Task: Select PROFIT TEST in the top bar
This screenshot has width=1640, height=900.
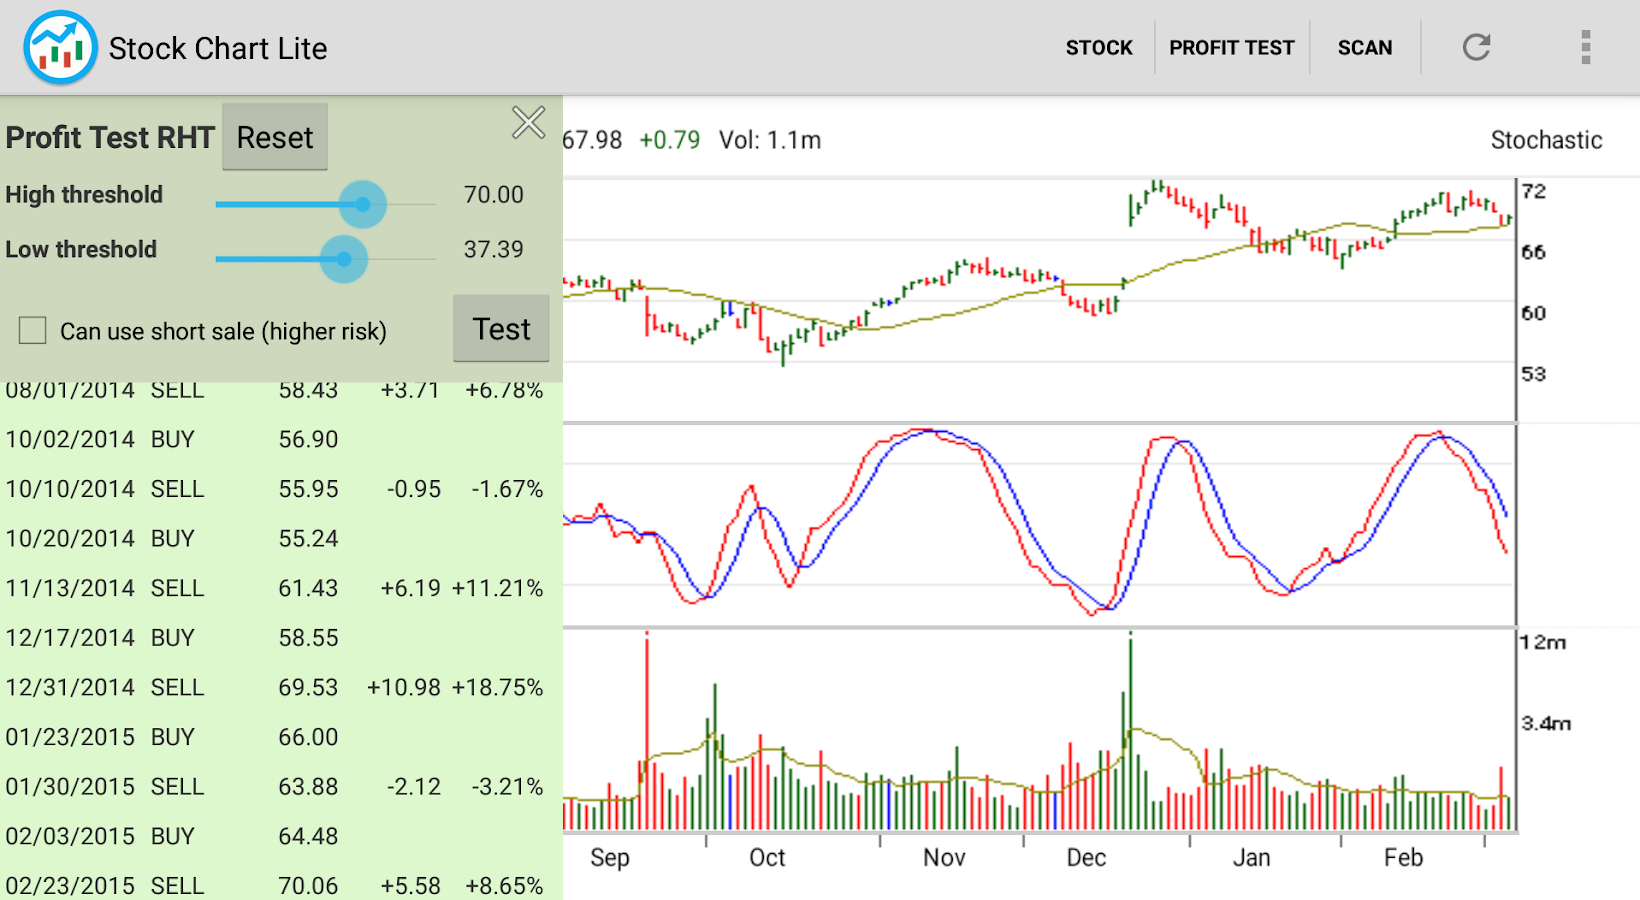Action: click(1231, 48)
